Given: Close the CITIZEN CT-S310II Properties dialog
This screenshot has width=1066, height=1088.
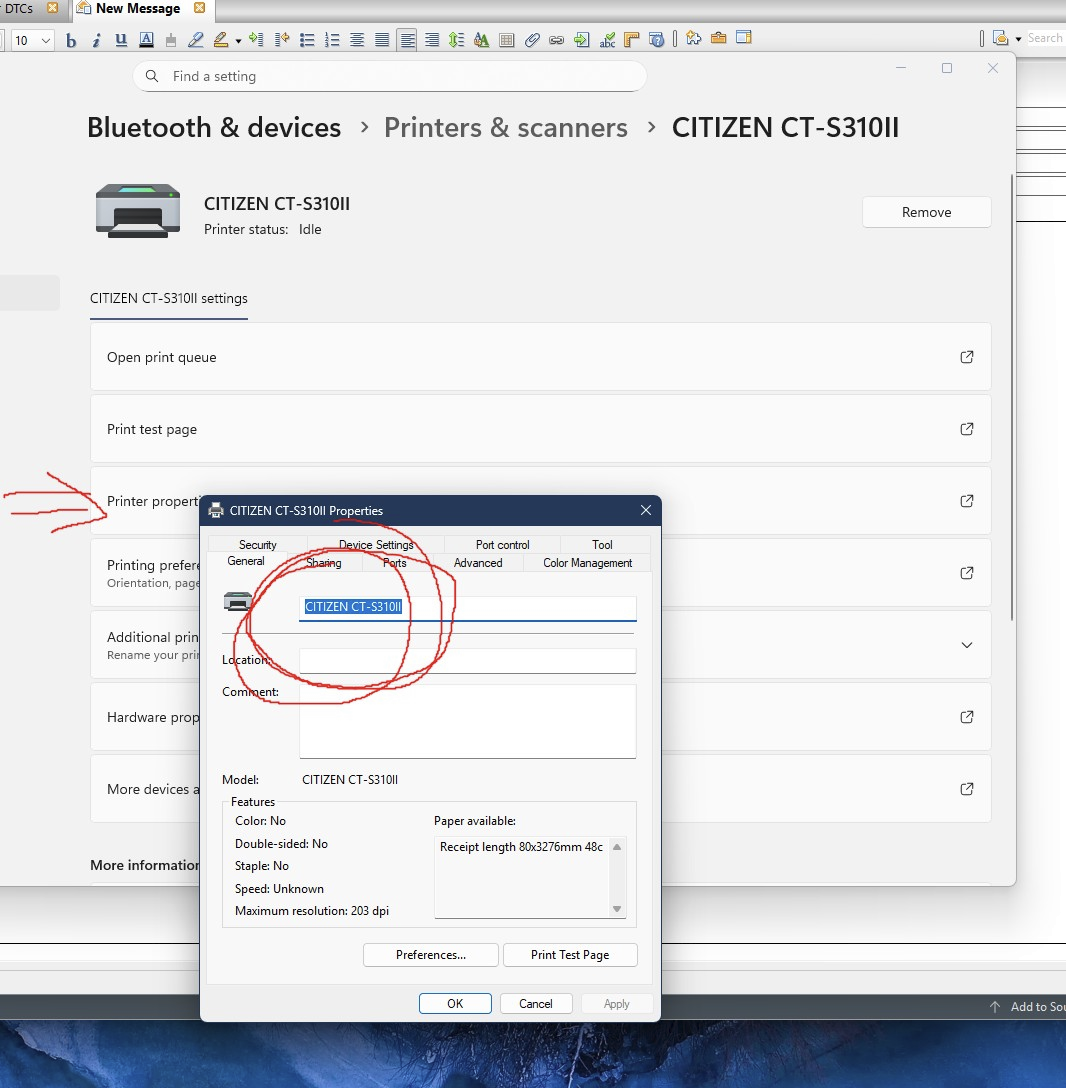Looking at the screenshot, I should coord(645,510).
